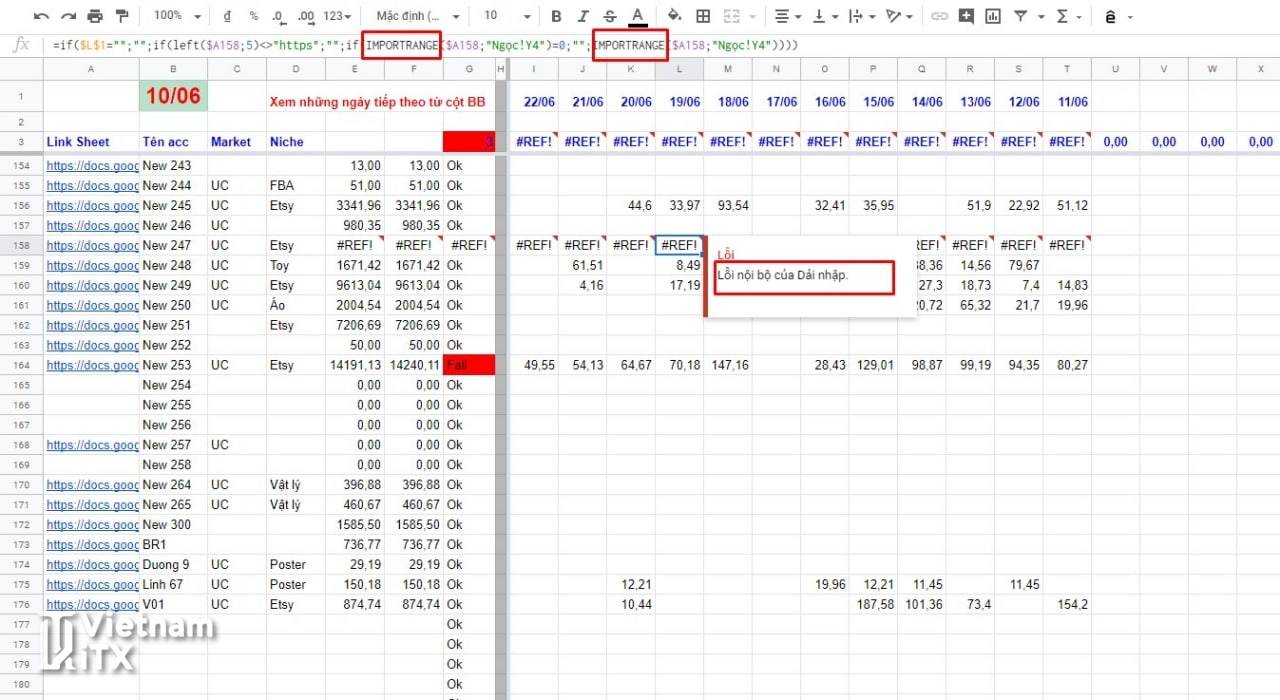Screen dimensions: 1280x700
Task: Select the New 300 account cell
Action: click(x=173, y=524)
